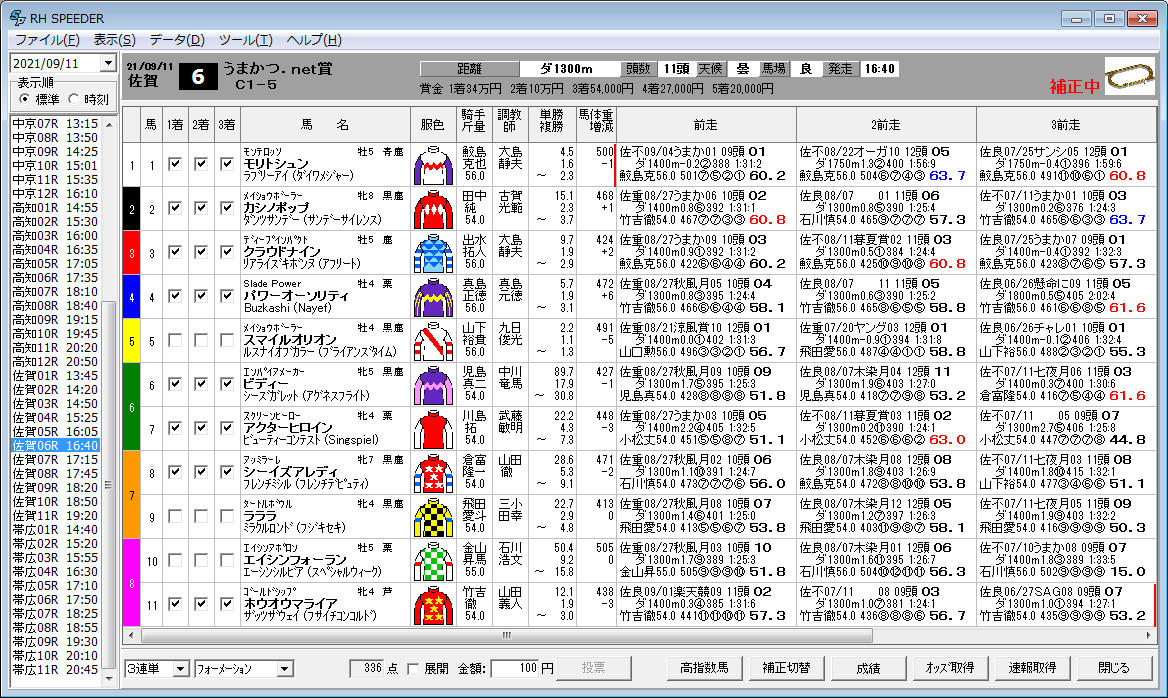Click jockey silks icon for シーイズアレディ
1168x698 pixels.
click(433, 473)
